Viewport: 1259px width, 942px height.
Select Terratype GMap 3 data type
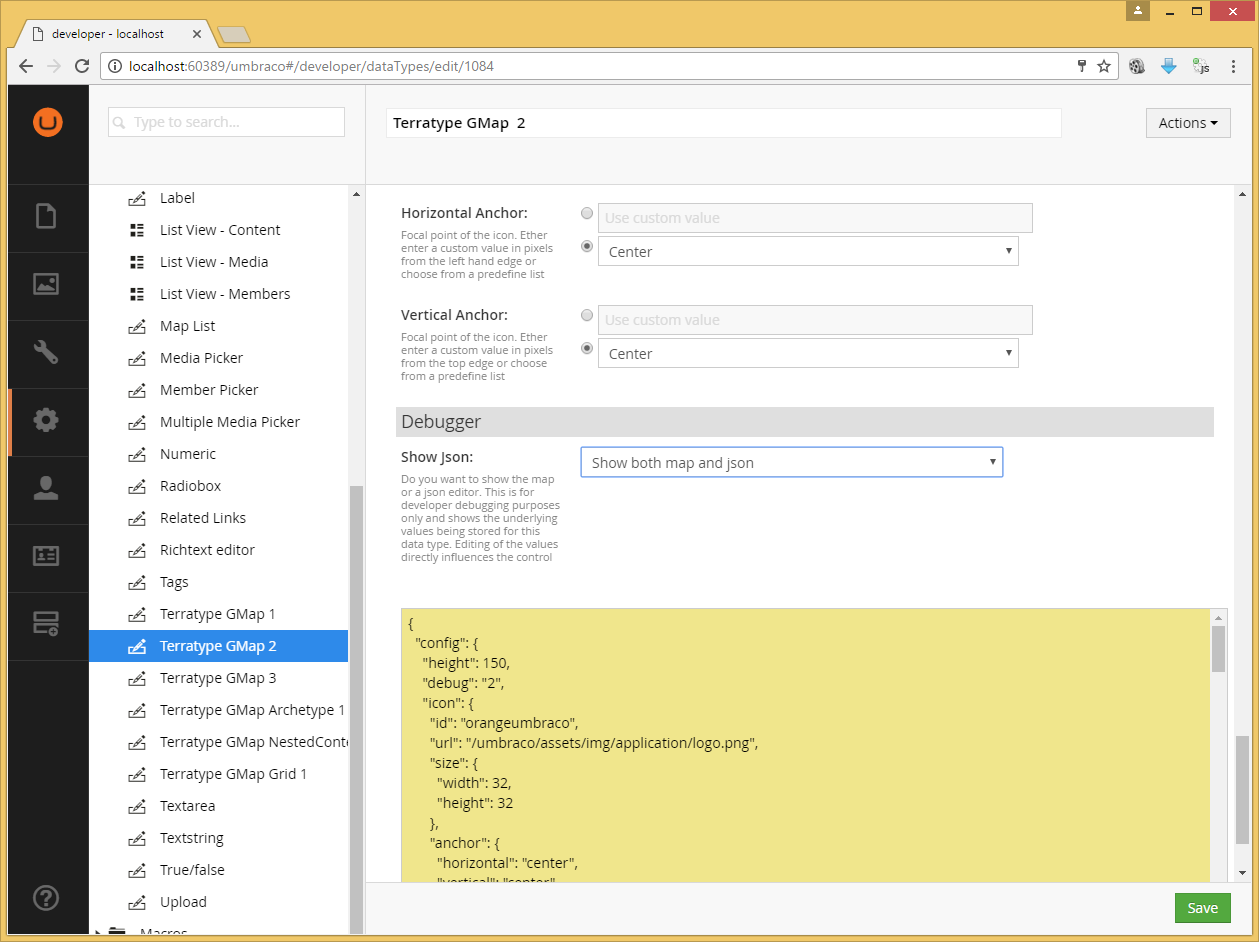(218, 678)
